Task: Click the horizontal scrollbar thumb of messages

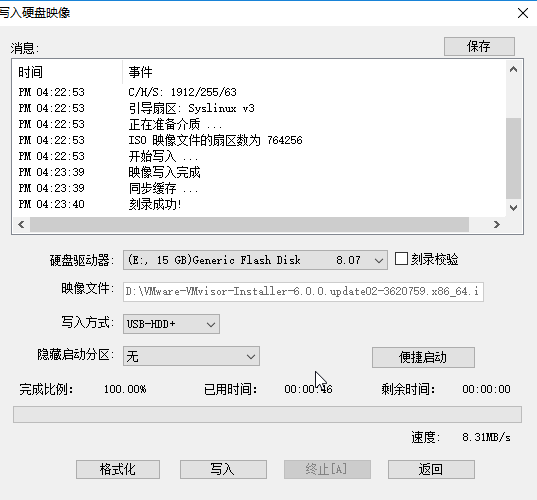Action: point(249,225)
